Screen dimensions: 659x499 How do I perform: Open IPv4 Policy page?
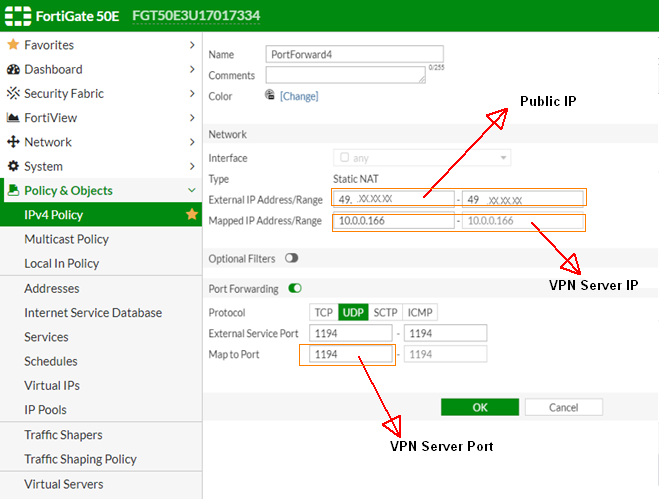101,215
